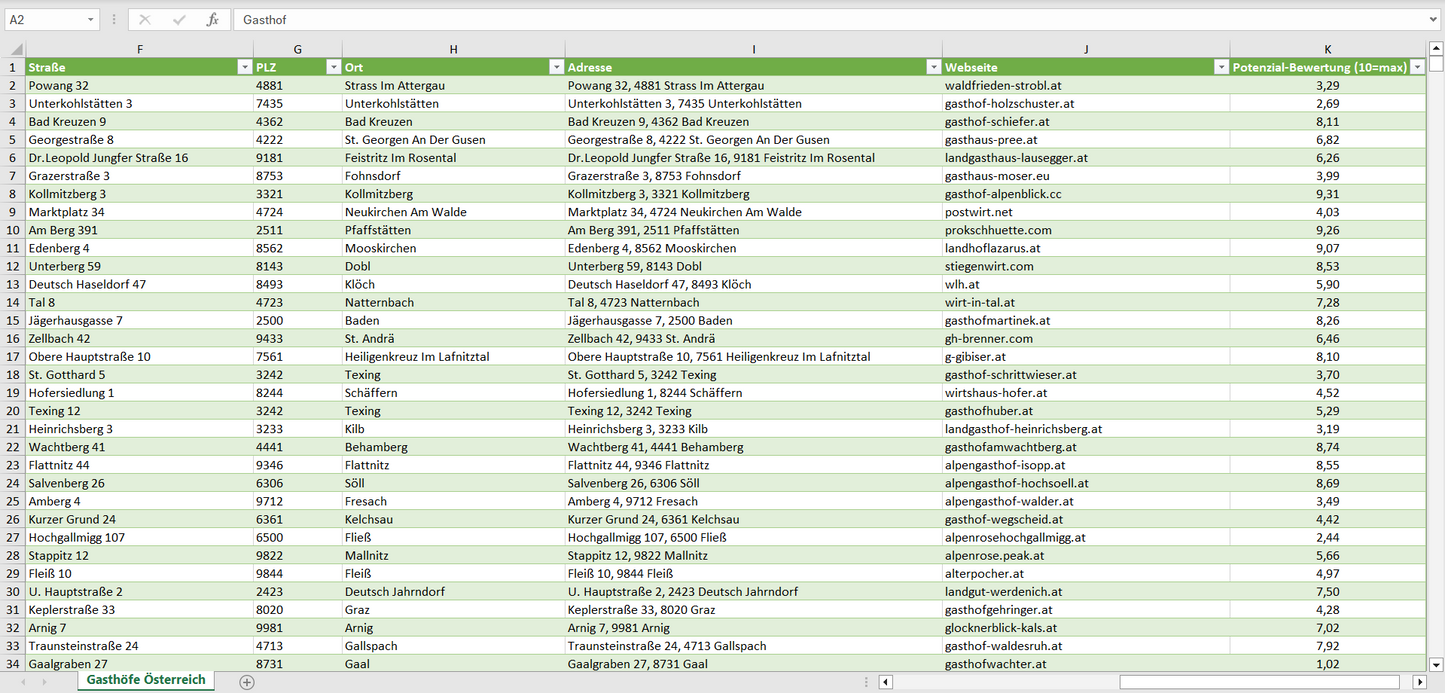Click the Enter checkmark icon in formula bar

coord(179,20)
